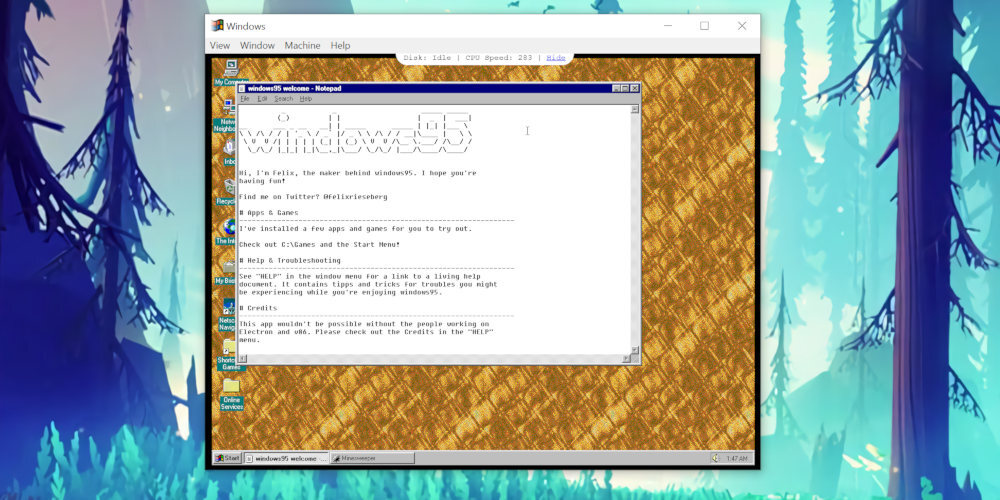
Task: Click the 'CPU Speed: 283' status text
Action: point(499,57)
